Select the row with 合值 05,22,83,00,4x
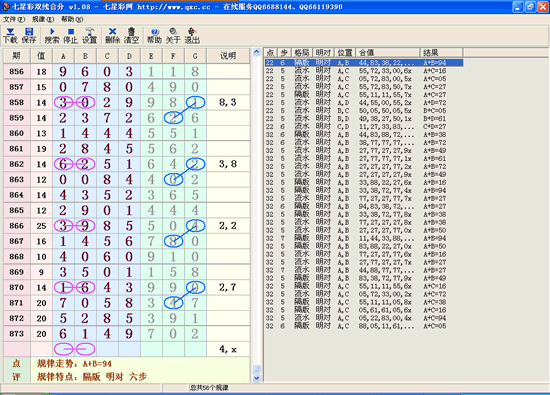550x395 pixels. point(364,318)
